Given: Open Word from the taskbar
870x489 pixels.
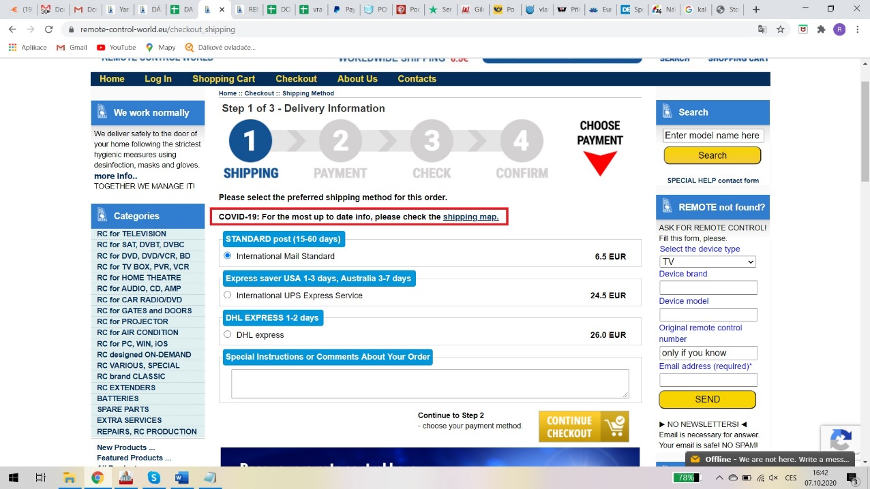Looking at the screenshot, I should click(x=182, y=478).
